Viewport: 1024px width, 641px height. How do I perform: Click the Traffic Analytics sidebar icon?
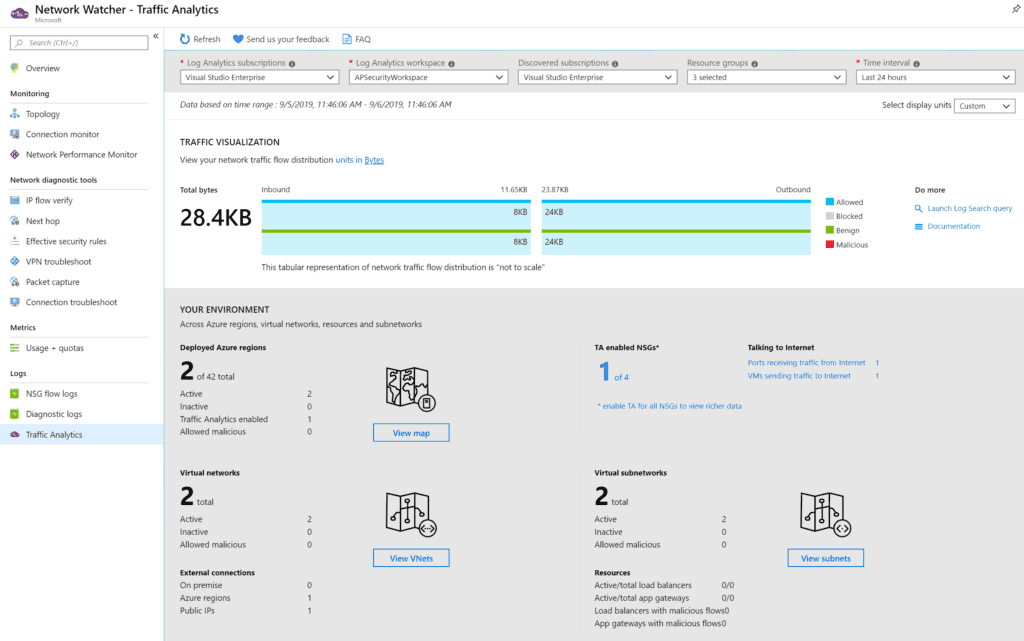tap(15, 434)
